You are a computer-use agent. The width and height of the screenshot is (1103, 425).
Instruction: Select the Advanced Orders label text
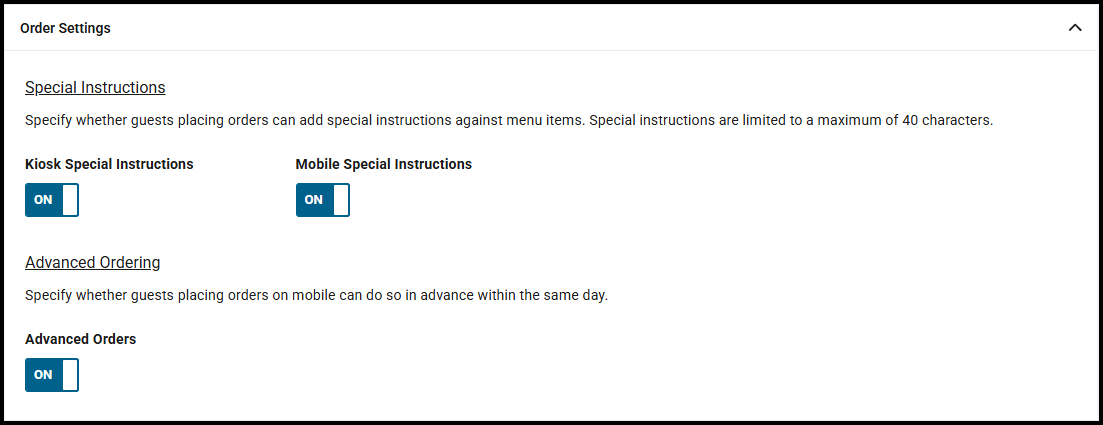[x=80, y=339]
